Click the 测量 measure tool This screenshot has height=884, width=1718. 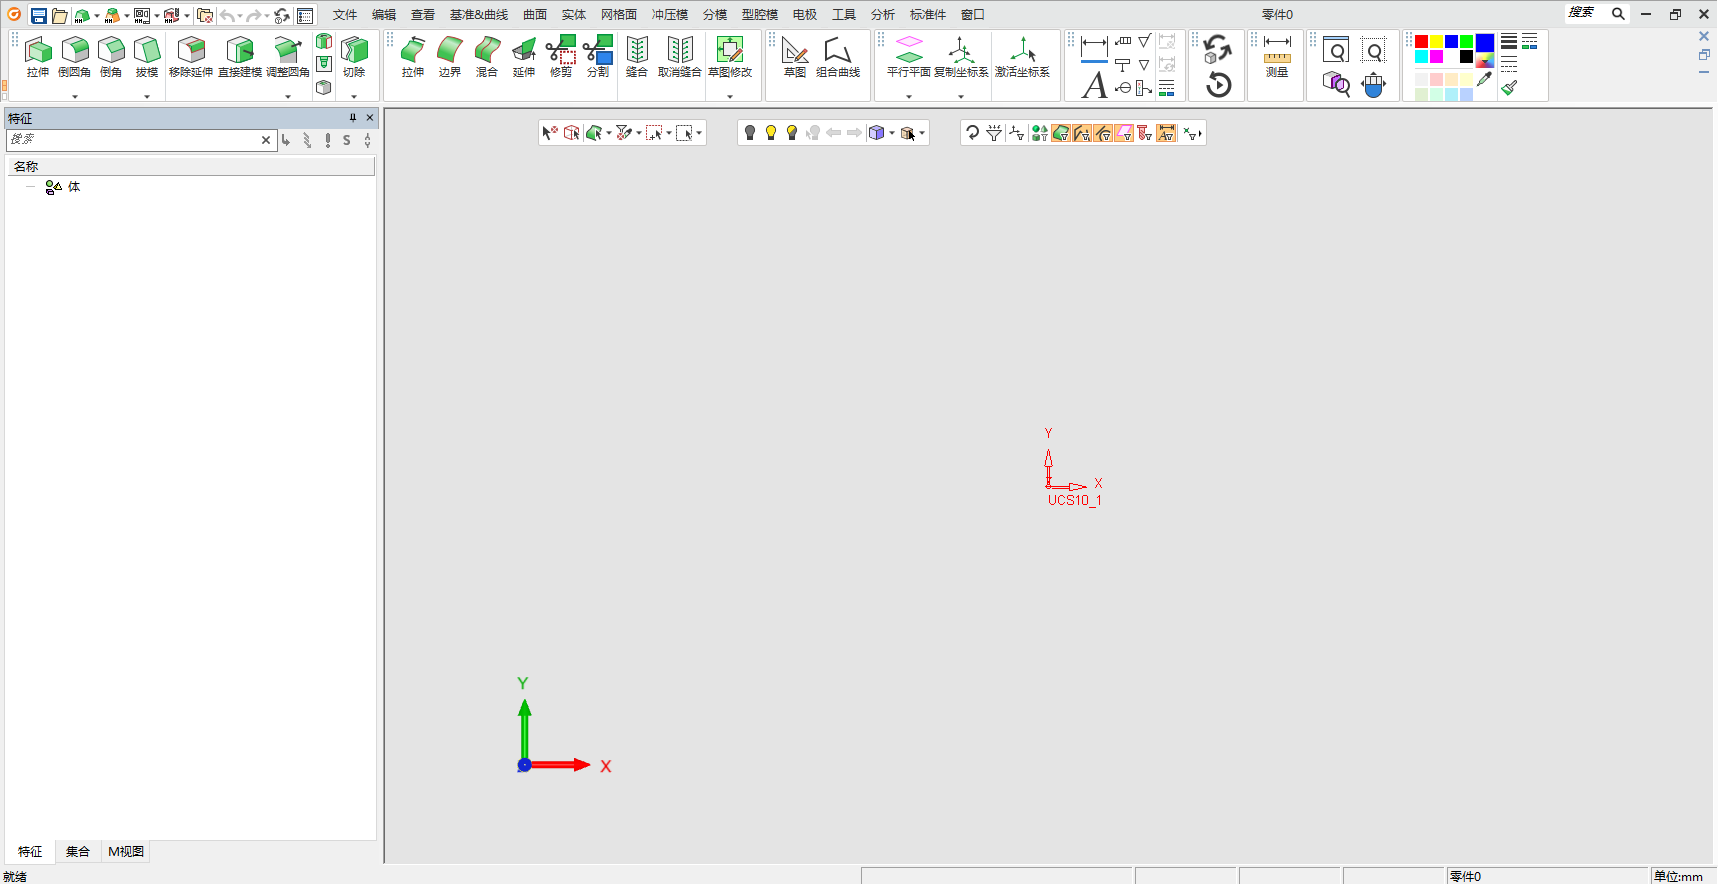point(1277,57)
